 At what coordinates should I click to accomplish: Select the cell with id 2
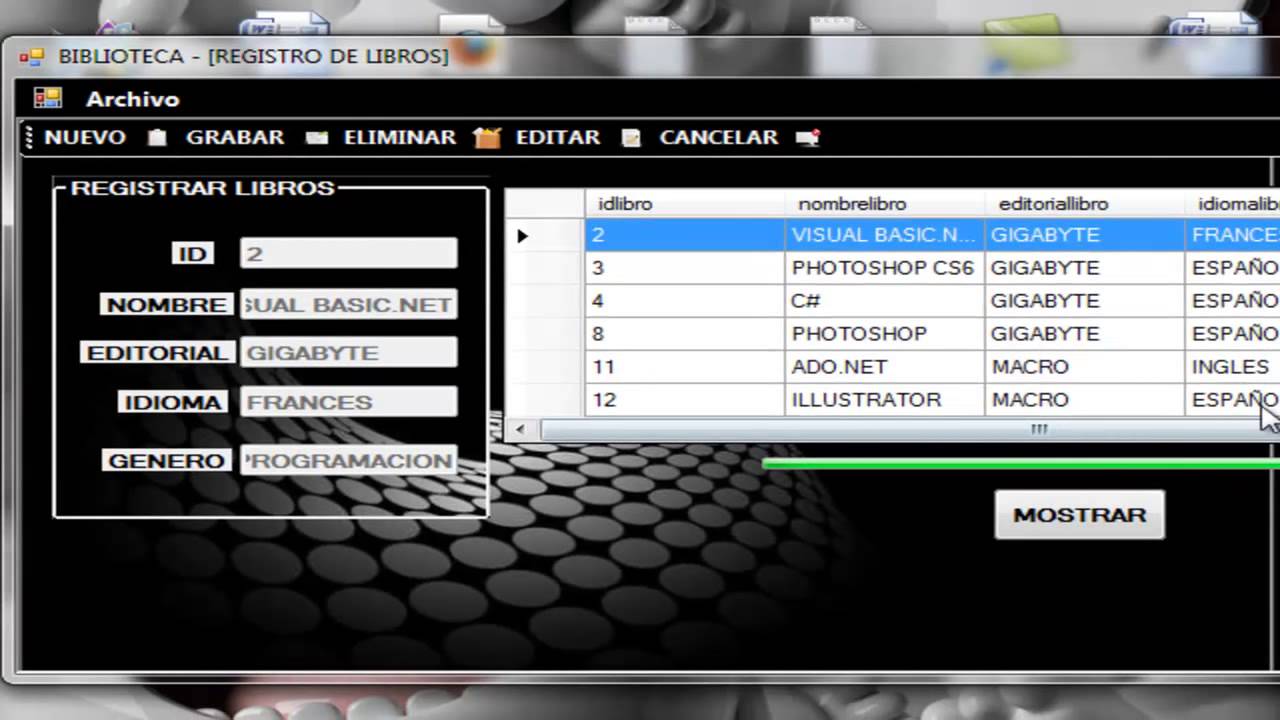pos(685,235)
